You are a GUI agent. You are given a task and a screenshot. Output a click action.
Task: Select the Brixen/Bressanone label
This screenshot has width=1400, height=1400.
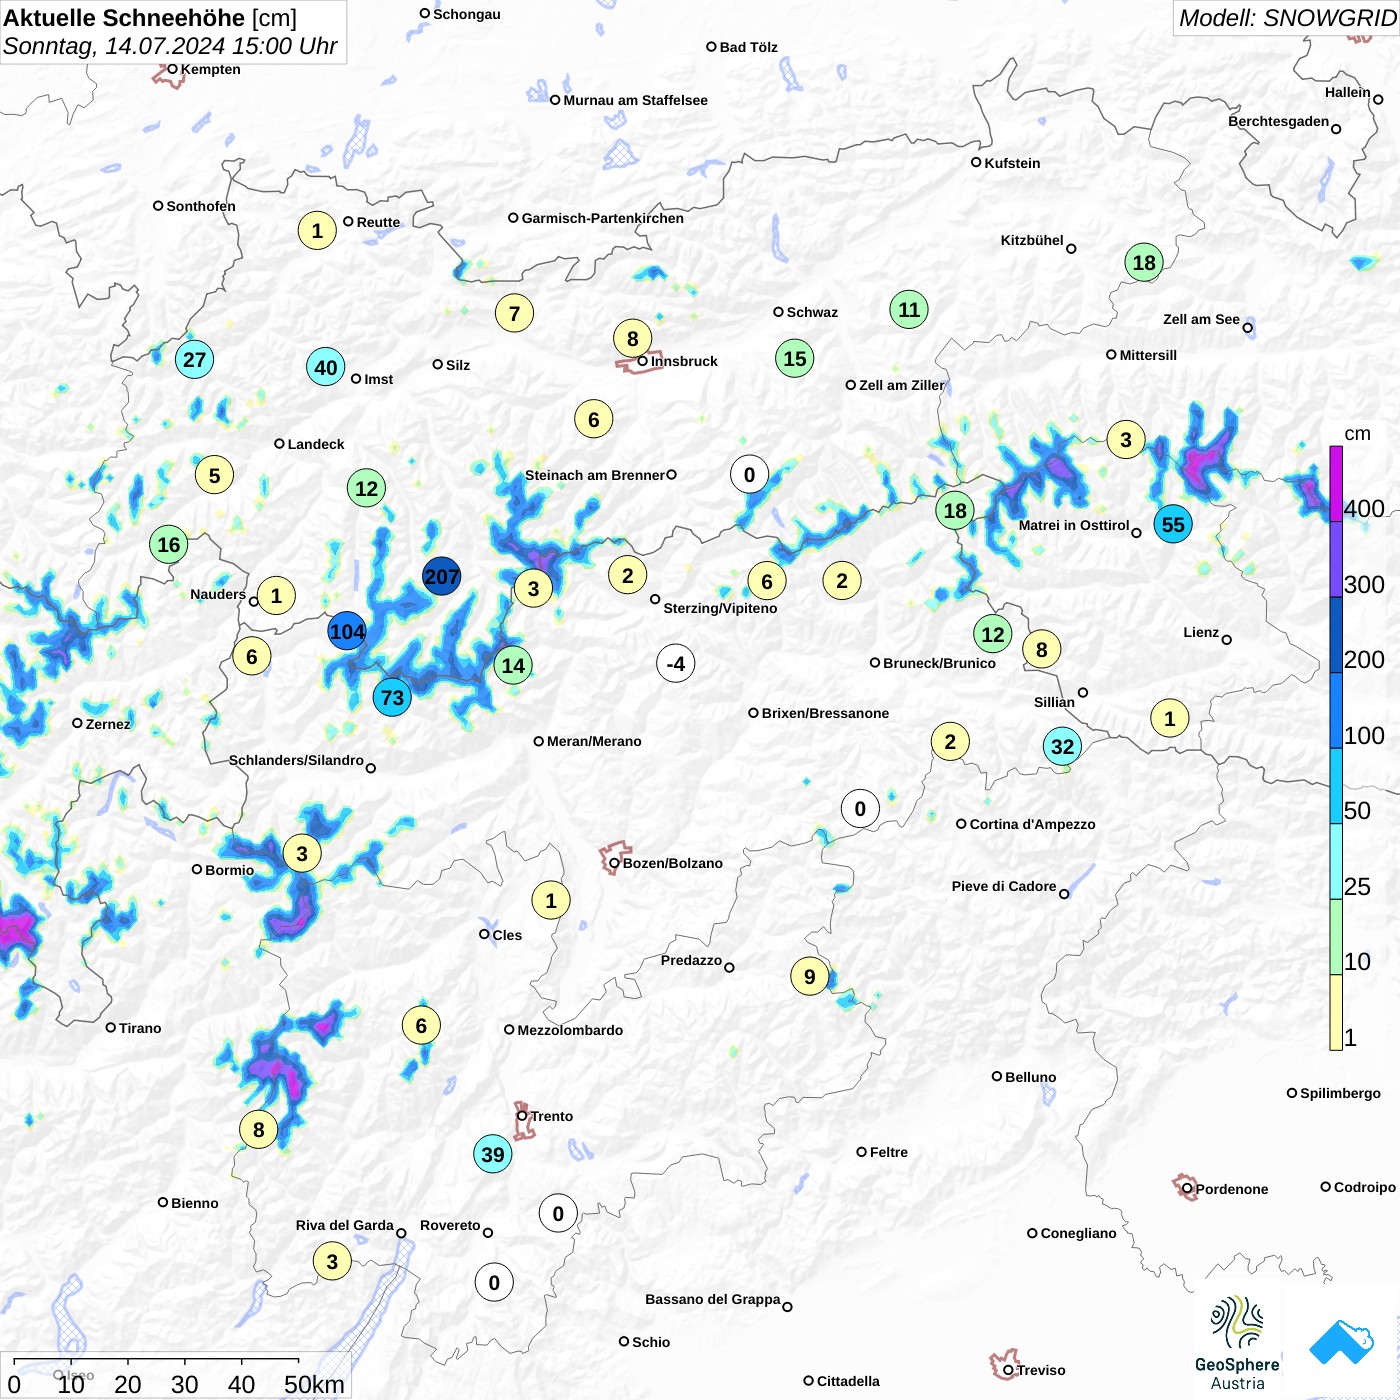825,713
